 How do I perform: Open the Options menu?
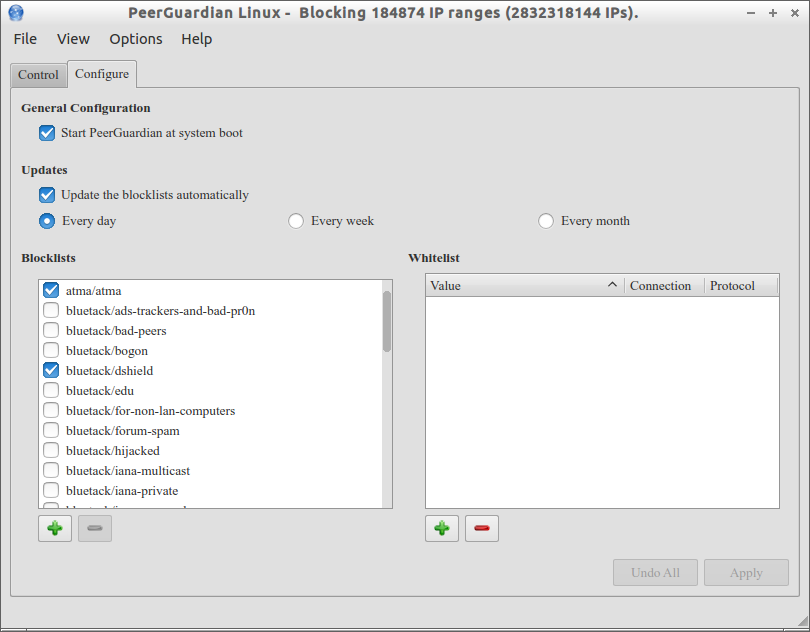click(x=136, y=39)
